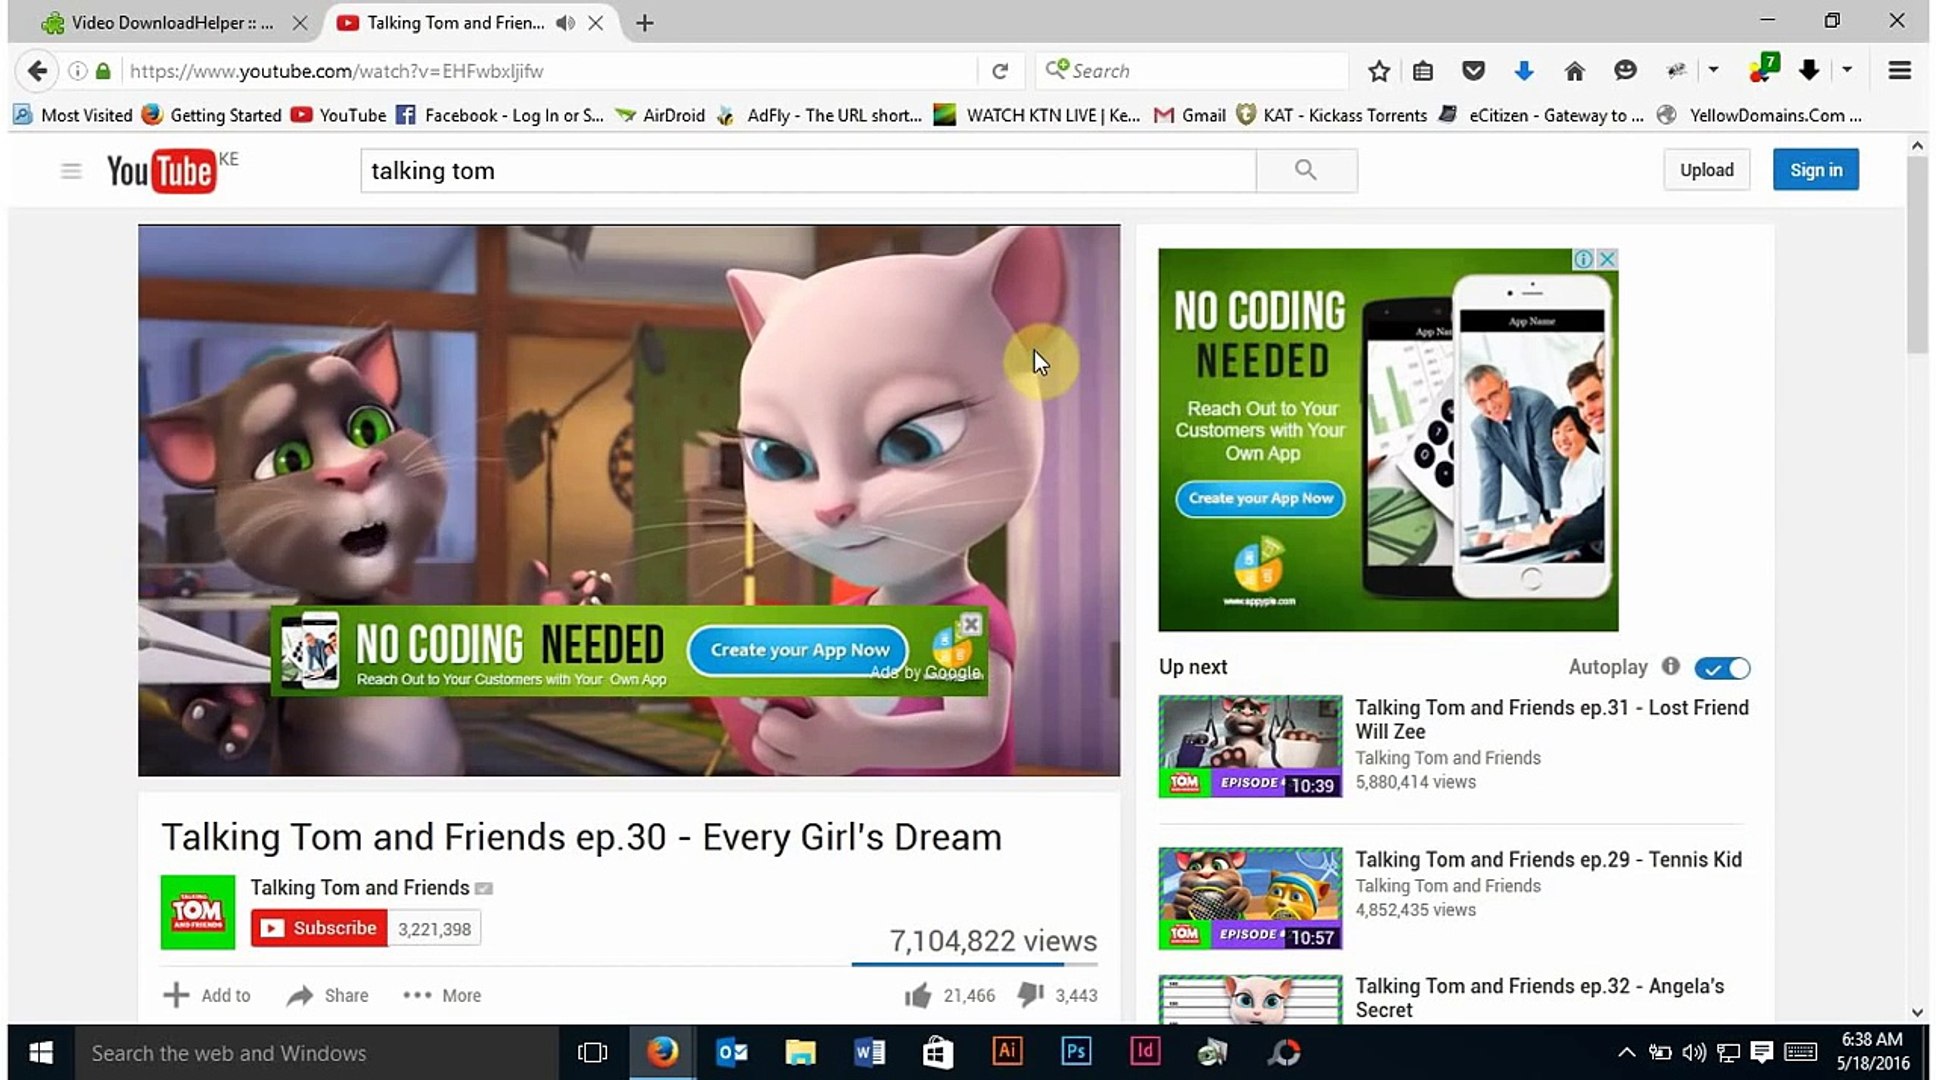The image size is (1936, 1080).
Task: Click the YouTube KE logo
Action: (163, 170)
